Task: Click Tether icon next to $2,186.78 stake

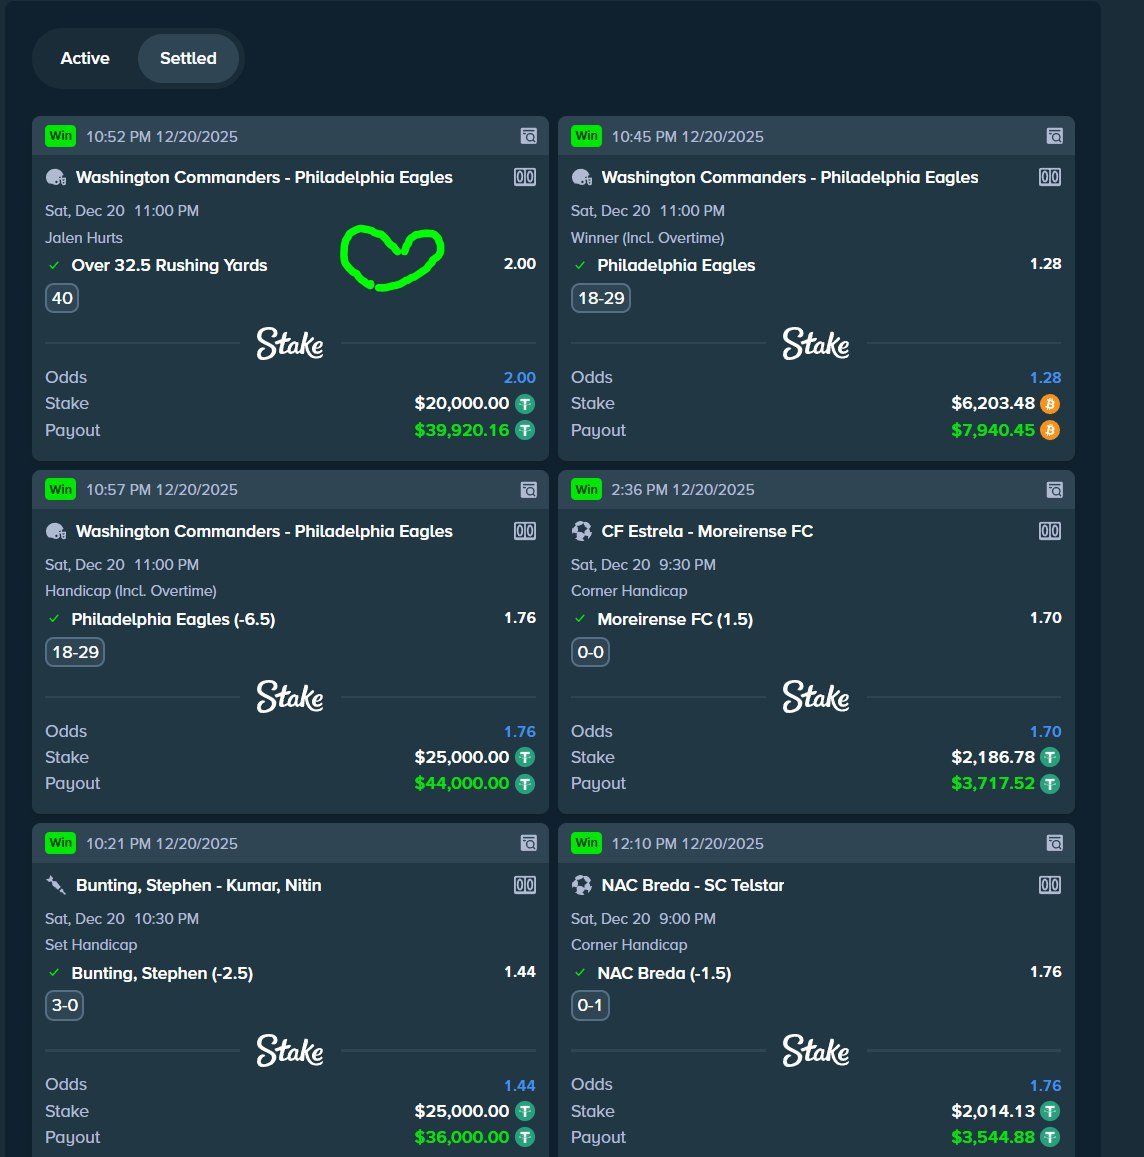Action: point(1050,757)
